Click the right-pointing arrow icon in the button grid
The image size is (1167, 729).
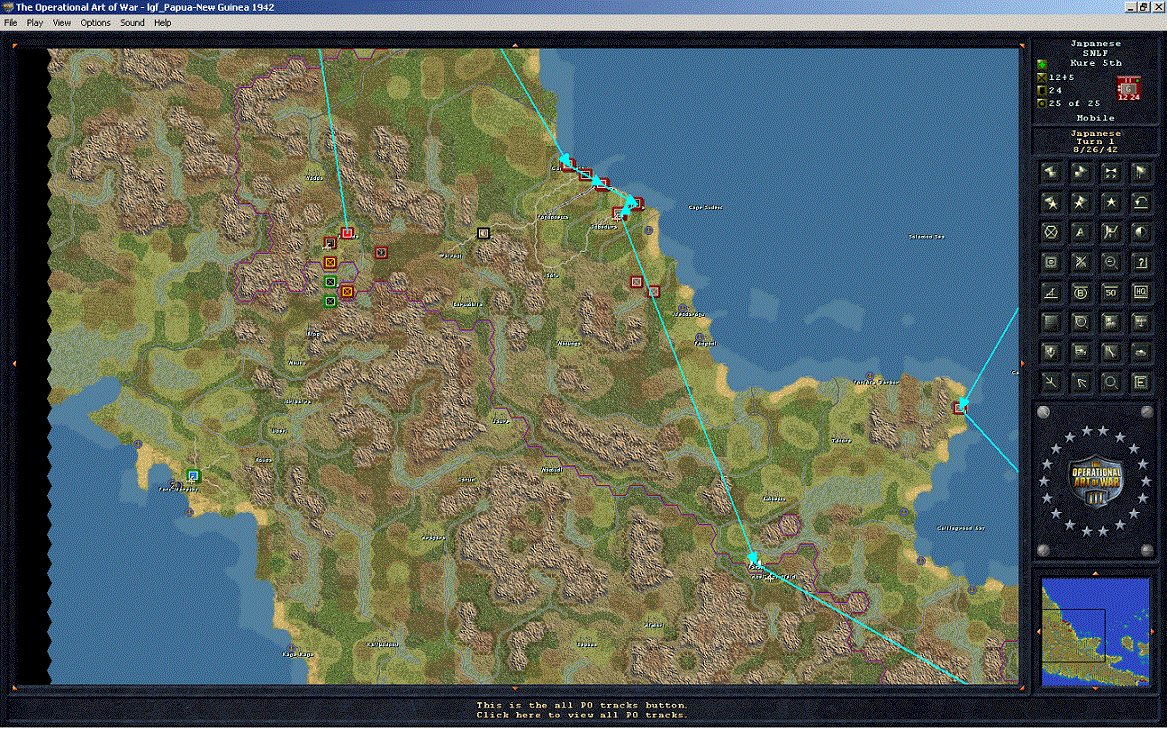[1081, 172]
